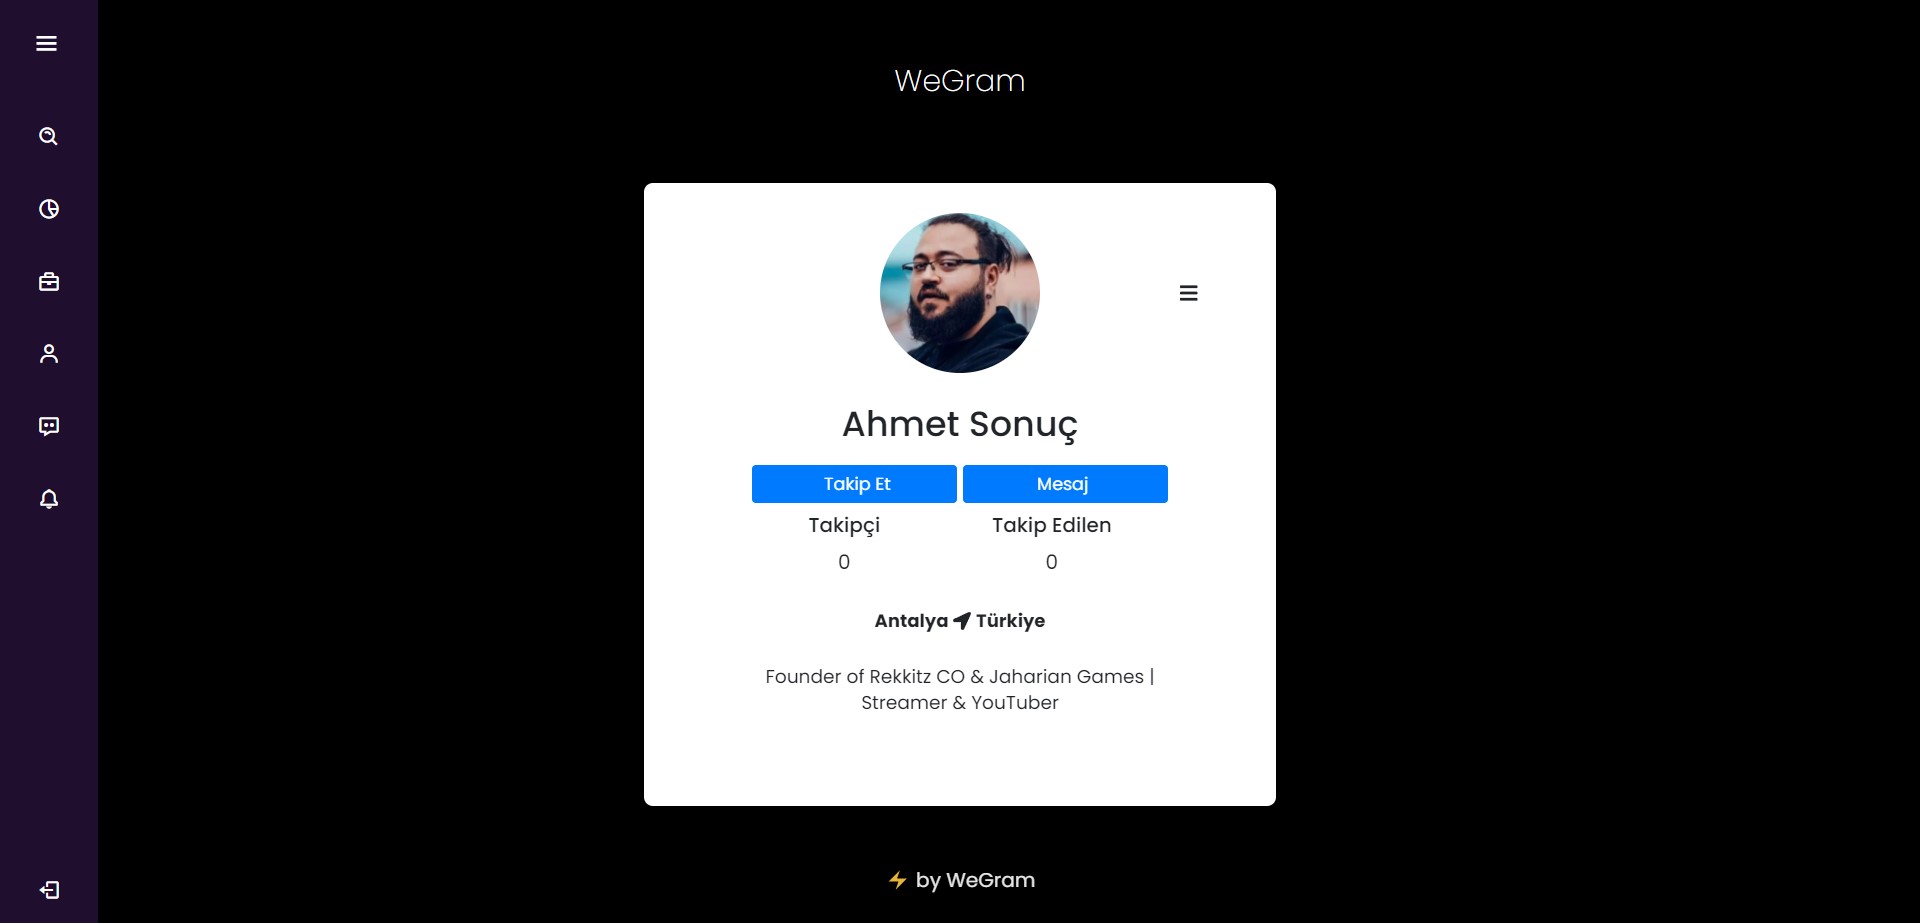Open the user profile icon in sidebar
Viewport: 1920px width, 923px height.
[x=49, y=354]
